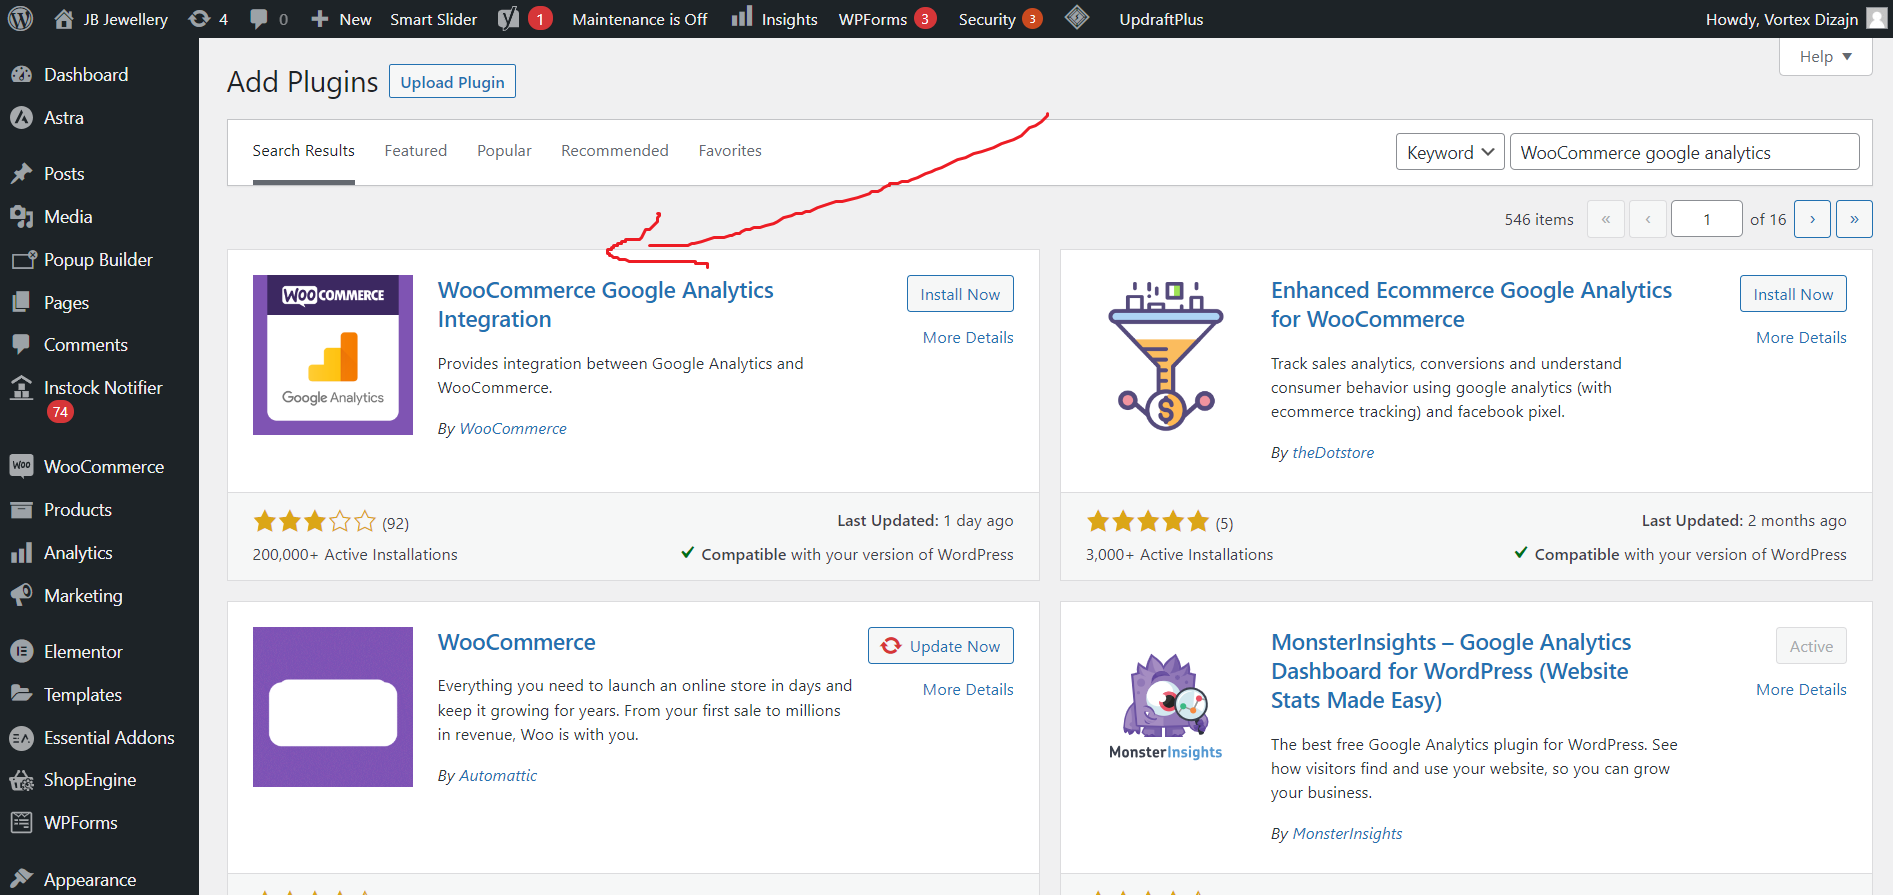Open Smart Slider admin bar menu
1893x895 pixels.
point(434,19)
